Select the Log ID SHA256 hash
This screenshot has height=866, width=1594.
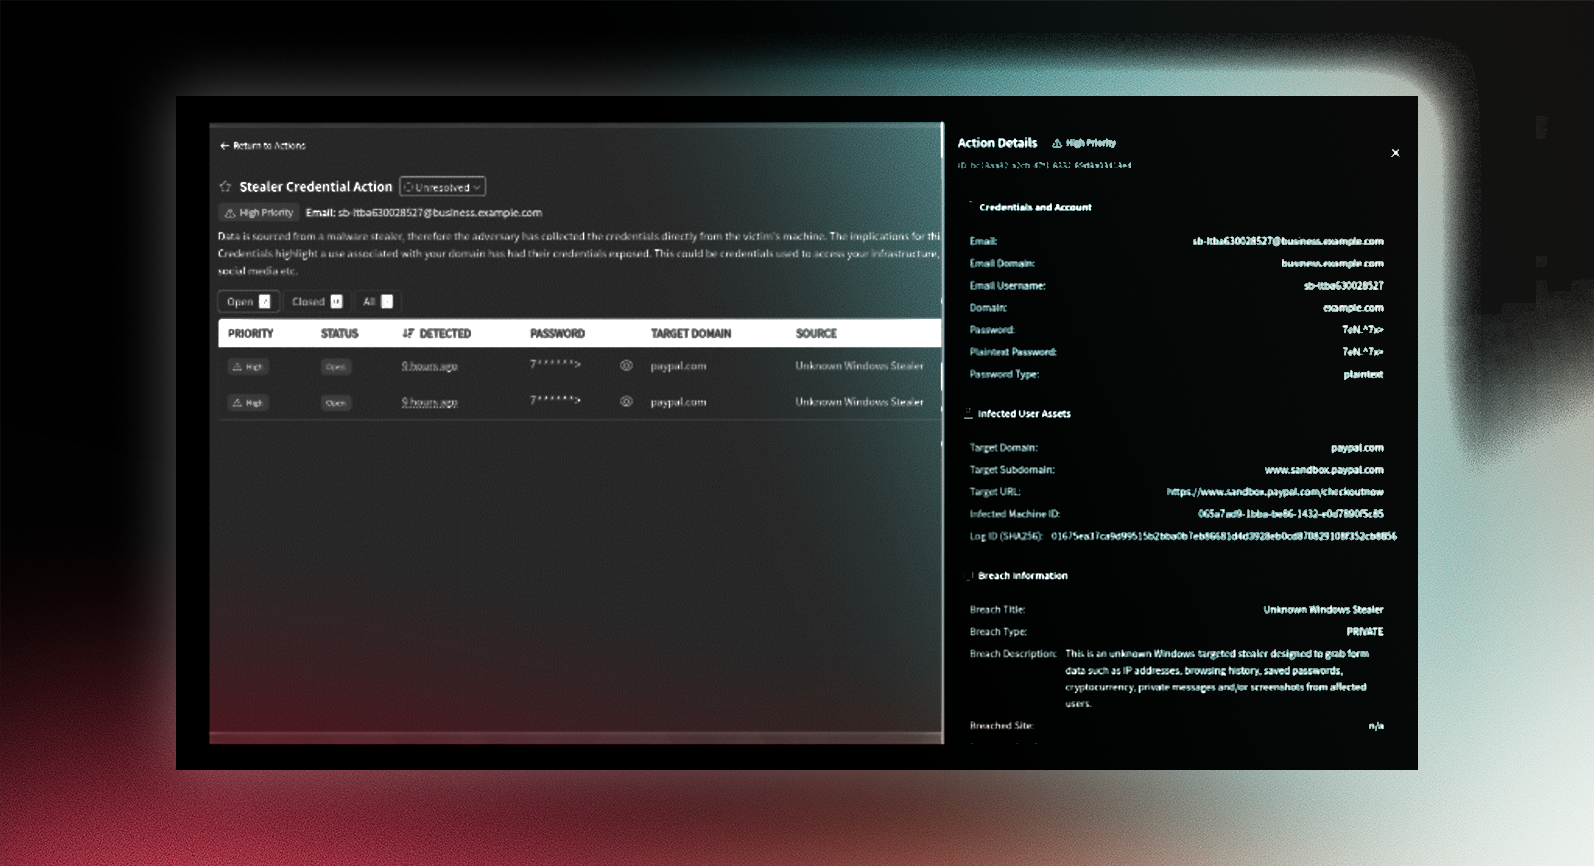coord(1224,536)
